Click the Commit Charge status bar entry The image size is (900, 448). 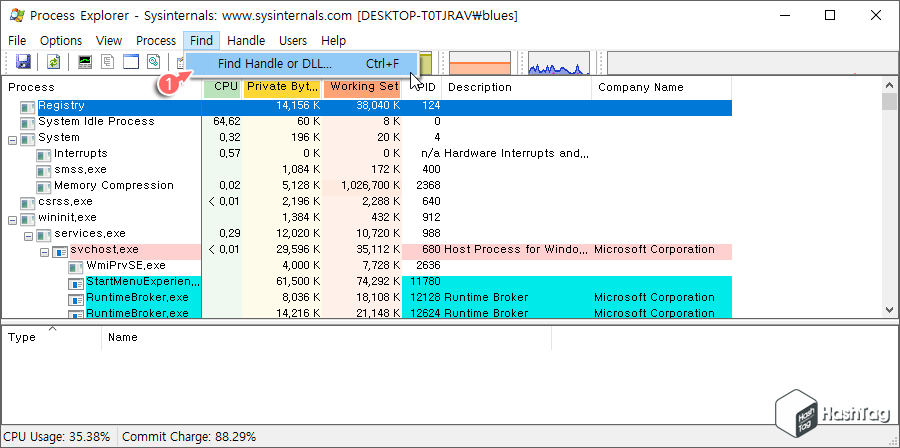click(189, 437)
